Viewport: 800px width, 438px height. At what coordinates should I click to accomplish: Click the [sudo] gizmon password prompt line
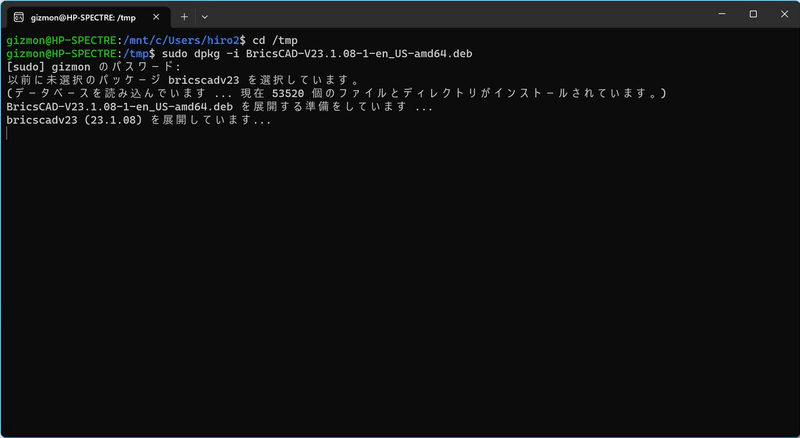pos(94,67)
